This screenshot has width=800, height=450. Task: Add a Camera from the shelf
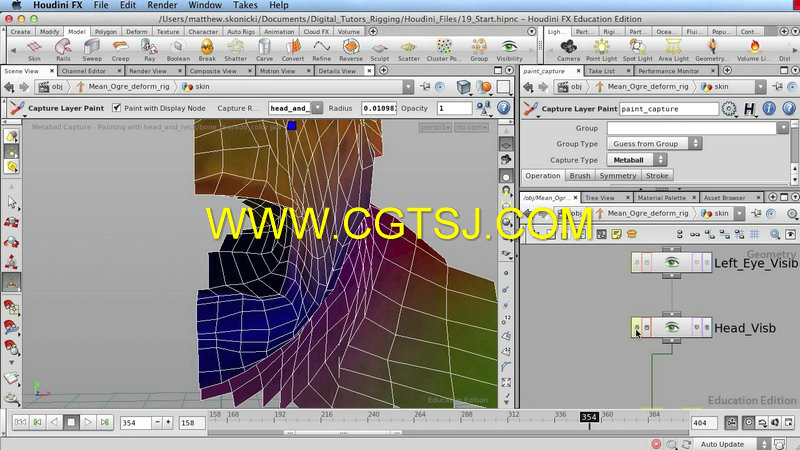[568, 50]
